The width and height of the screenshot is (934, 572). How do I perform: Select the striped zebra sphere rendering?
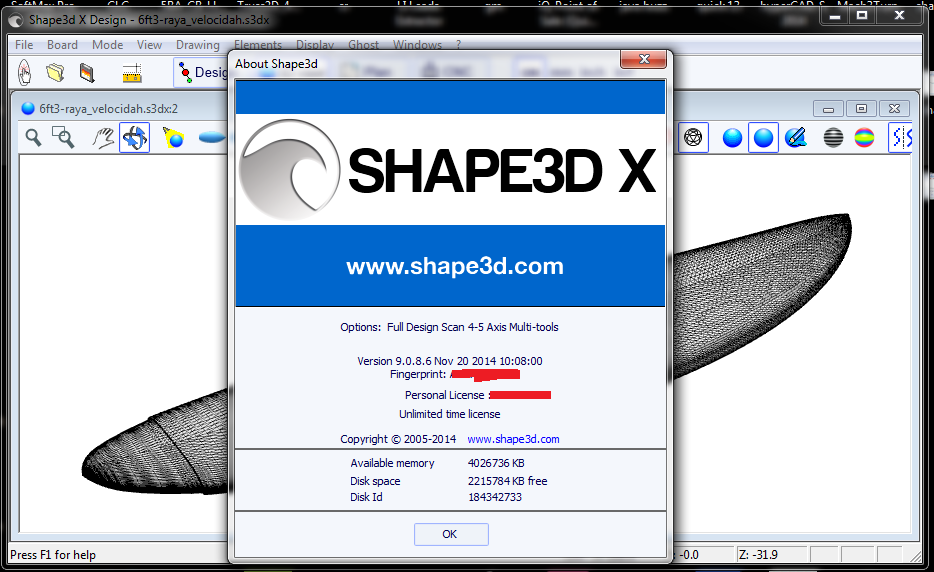tap(833, 138)
